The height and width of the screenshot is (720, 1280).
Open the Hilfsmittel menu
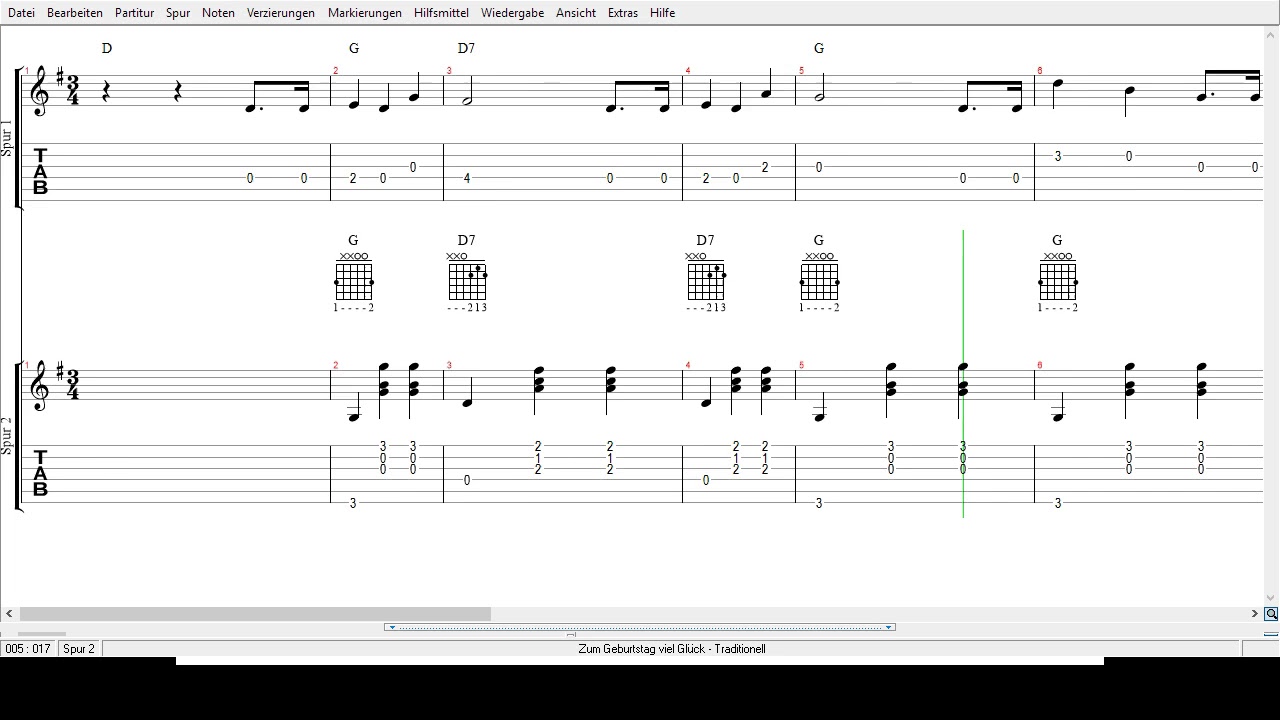coord(441,13)
